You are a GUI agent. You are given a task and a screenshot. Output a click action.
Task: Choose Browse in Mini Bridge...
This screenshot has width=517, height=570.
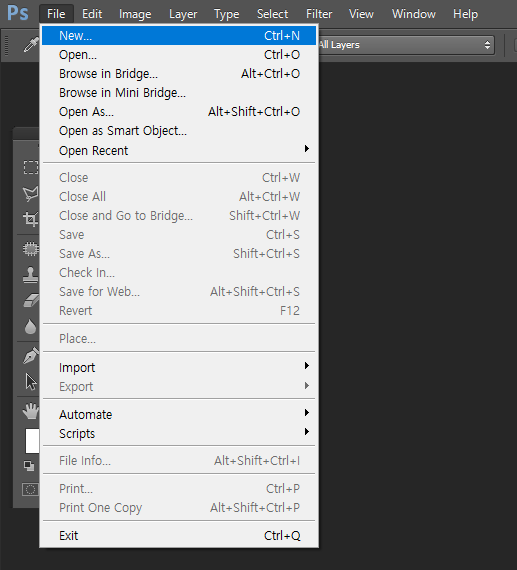tap(179, 93)
